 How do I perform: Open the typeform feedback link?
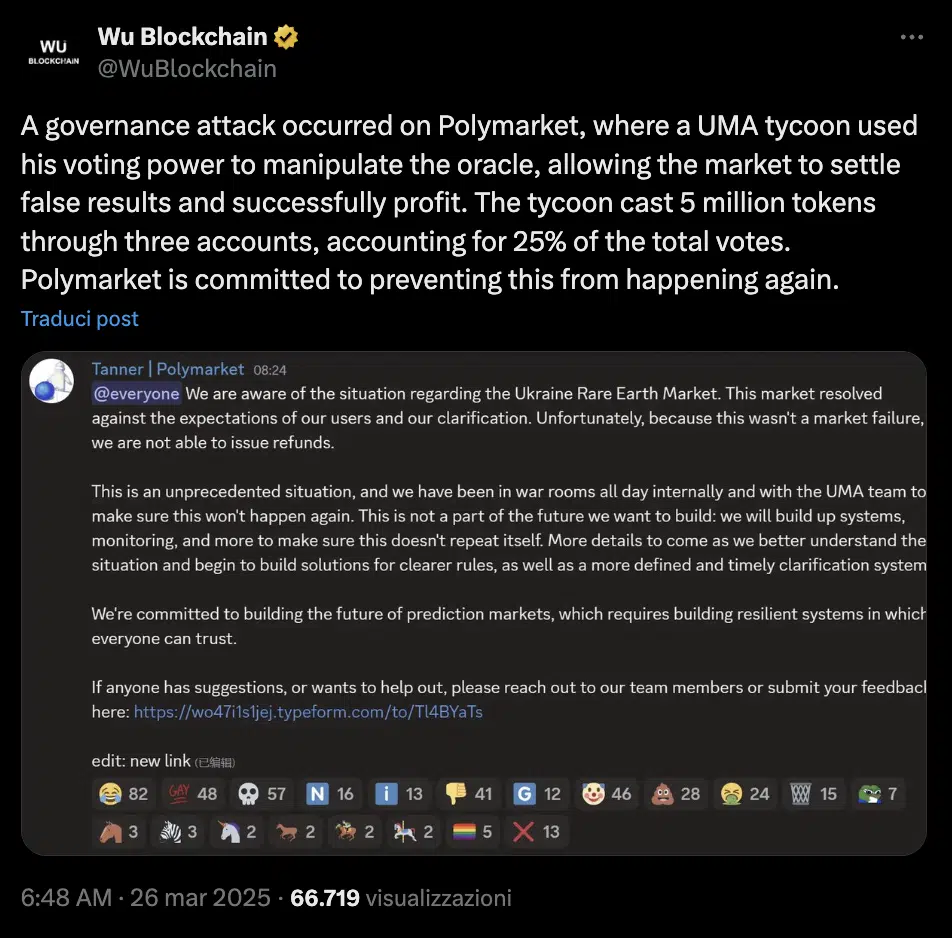point(308,712)
